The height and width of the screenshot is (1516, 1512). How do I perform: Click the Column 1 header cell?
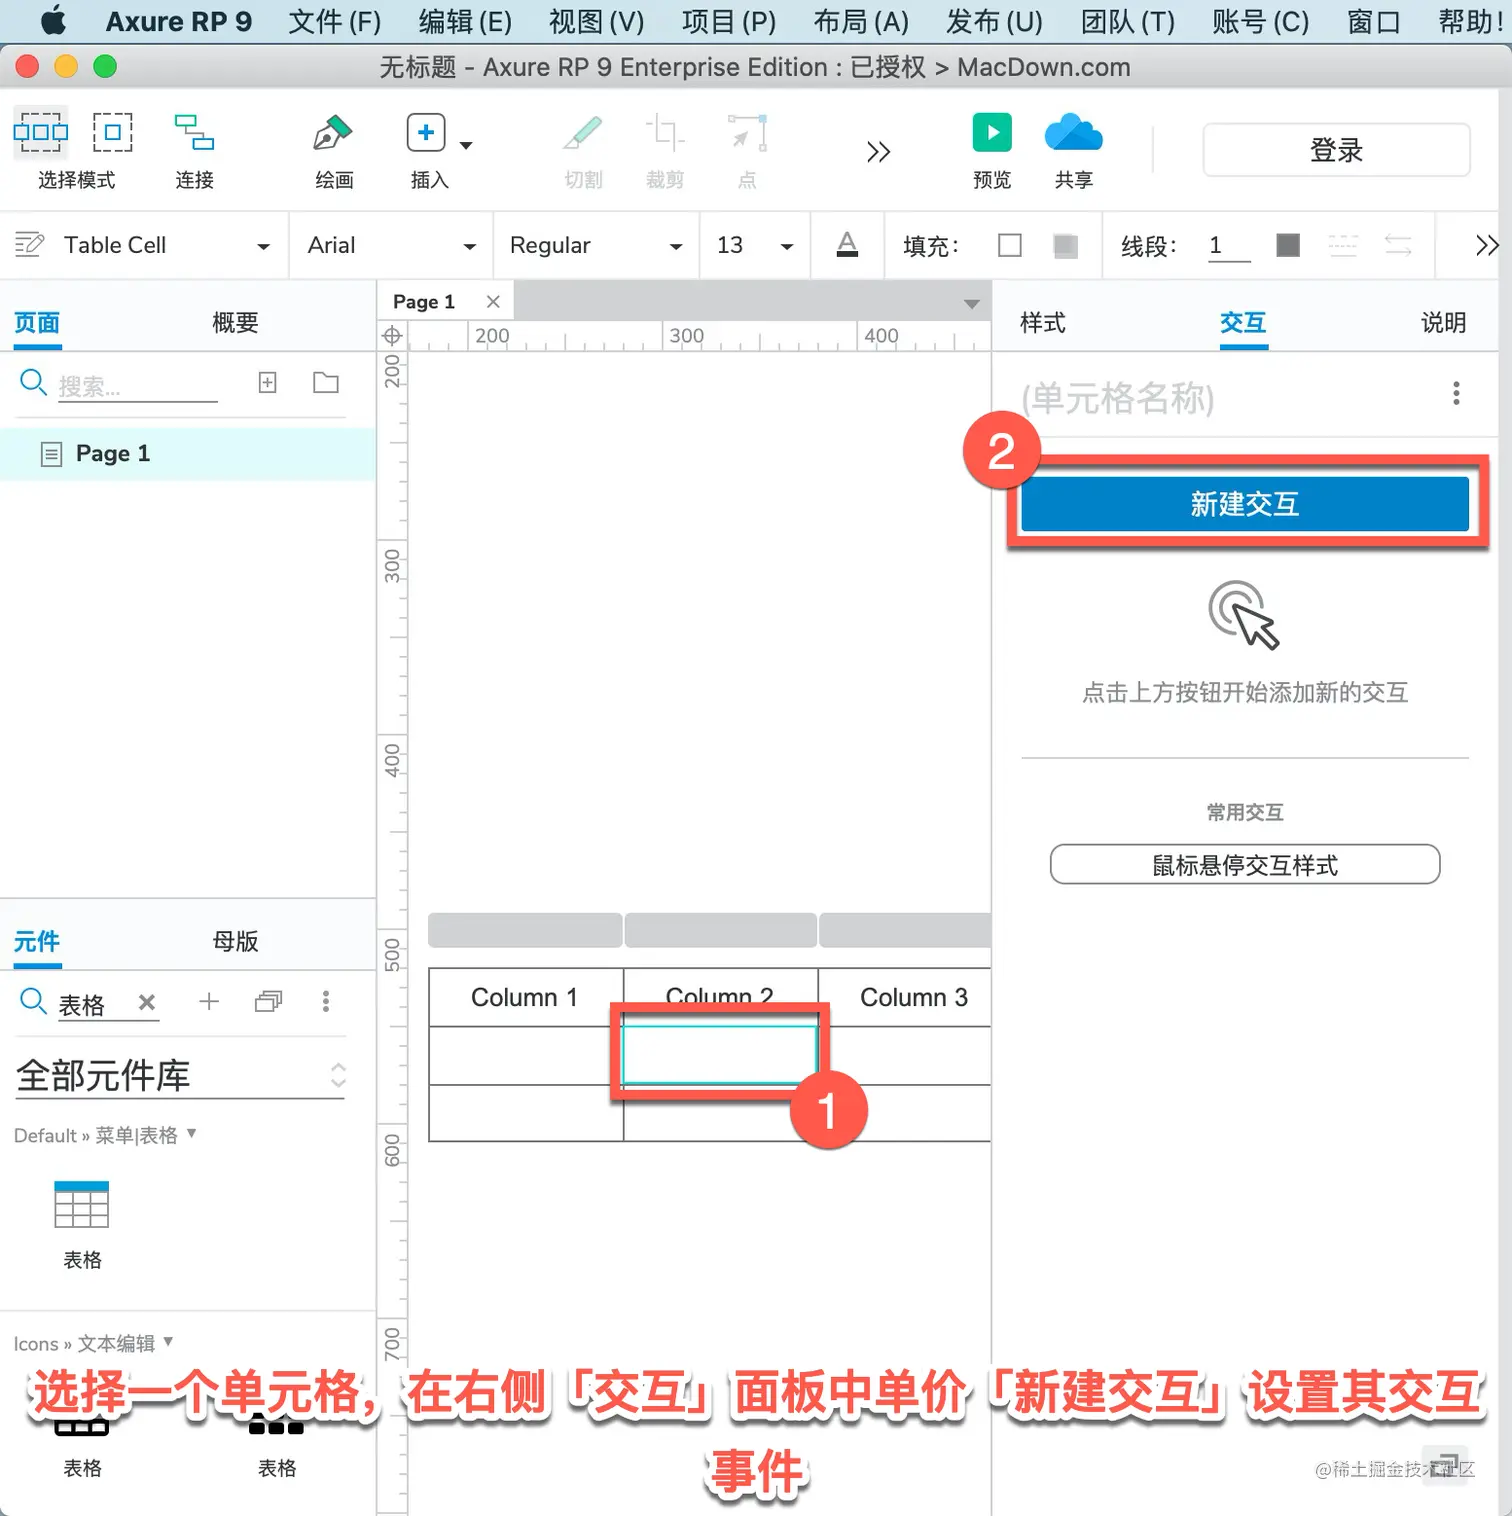(525, 997)
